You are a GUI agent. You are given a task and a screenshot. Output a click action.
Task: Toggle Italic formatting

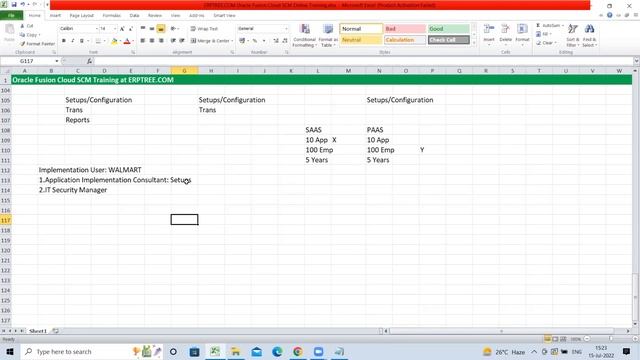pyautogui.click(x=73, y=41)
